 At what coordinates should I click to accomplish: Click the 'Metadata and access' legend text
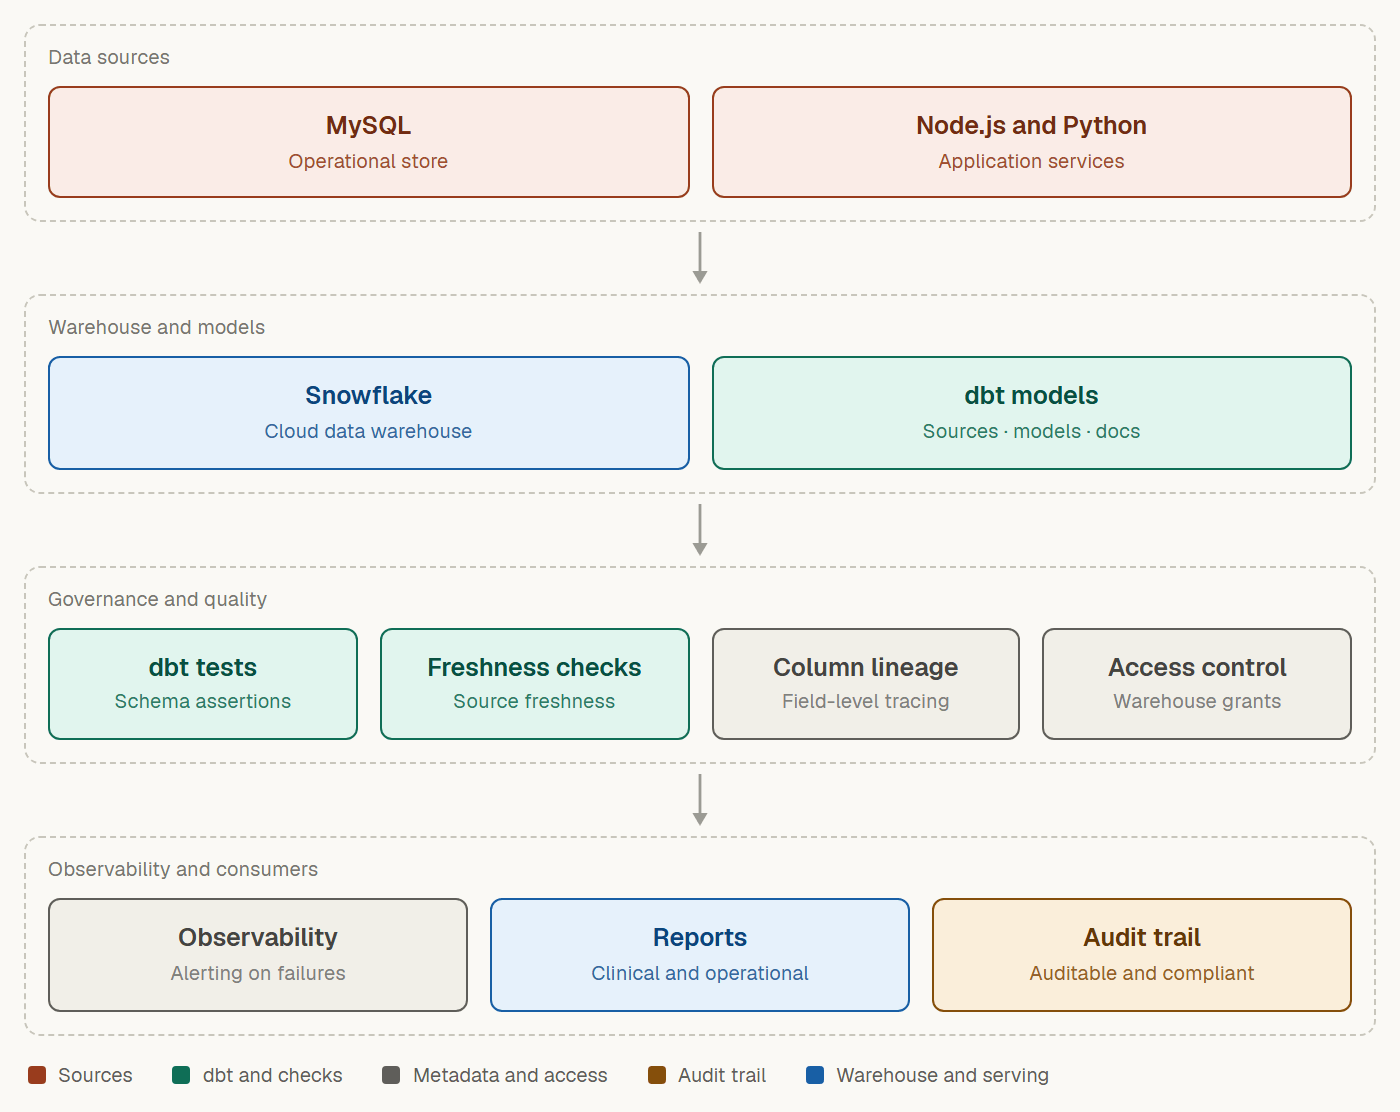pyautogui.click(x=510, y=1075)
